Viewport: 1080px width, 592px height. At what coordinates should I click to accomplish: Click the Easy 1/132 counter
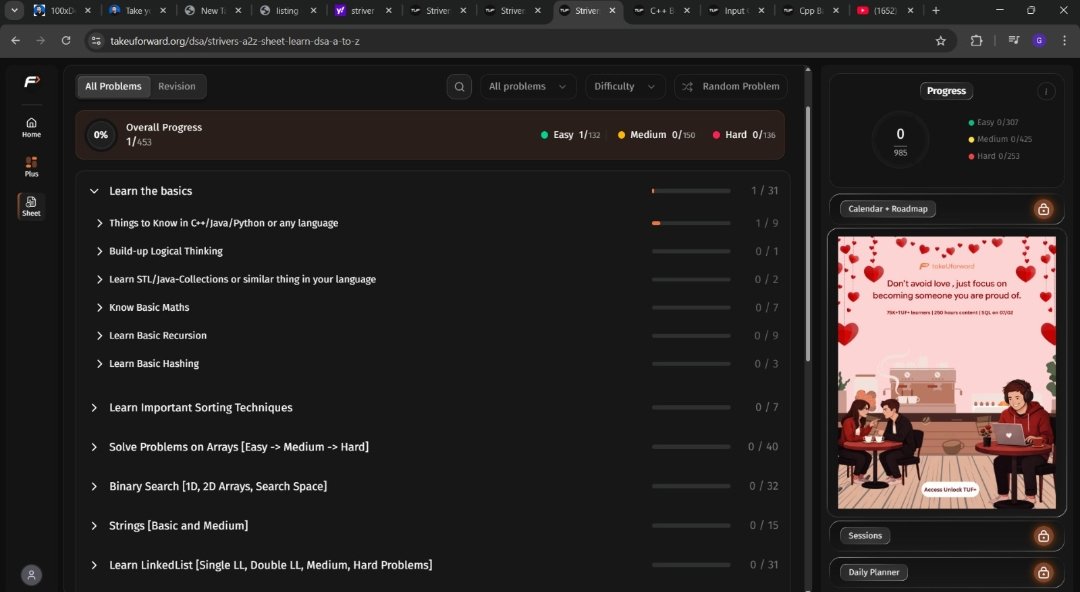tap(570, 135)
